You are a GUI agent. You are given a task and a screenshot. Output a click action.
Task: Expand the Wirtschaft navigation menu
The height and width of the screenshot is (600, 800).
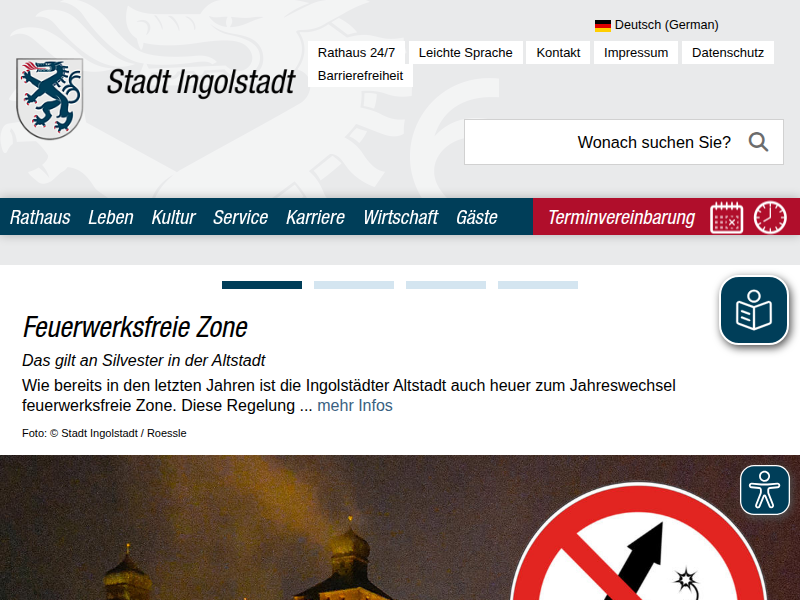[400, 217]
